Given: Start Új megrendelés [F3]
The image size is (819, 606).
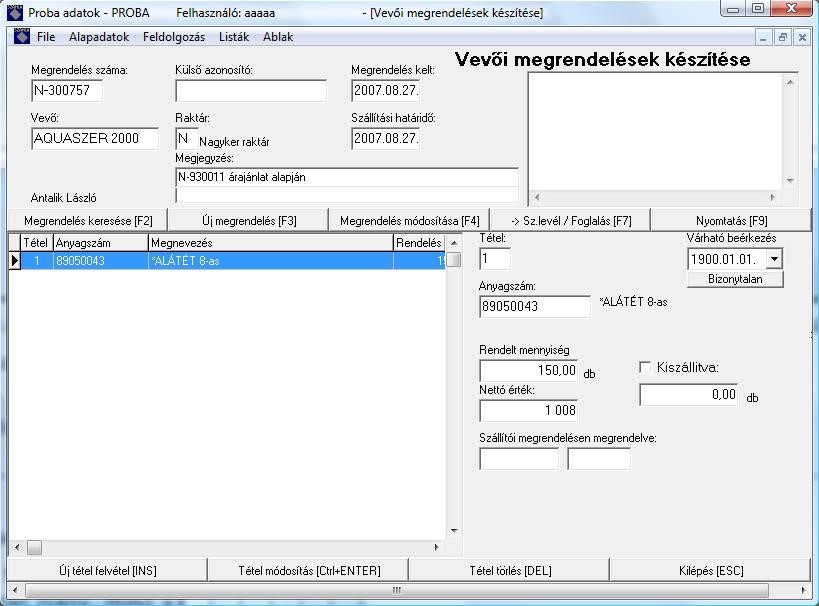Looking at the screenshot, I should tap(246, 220).
